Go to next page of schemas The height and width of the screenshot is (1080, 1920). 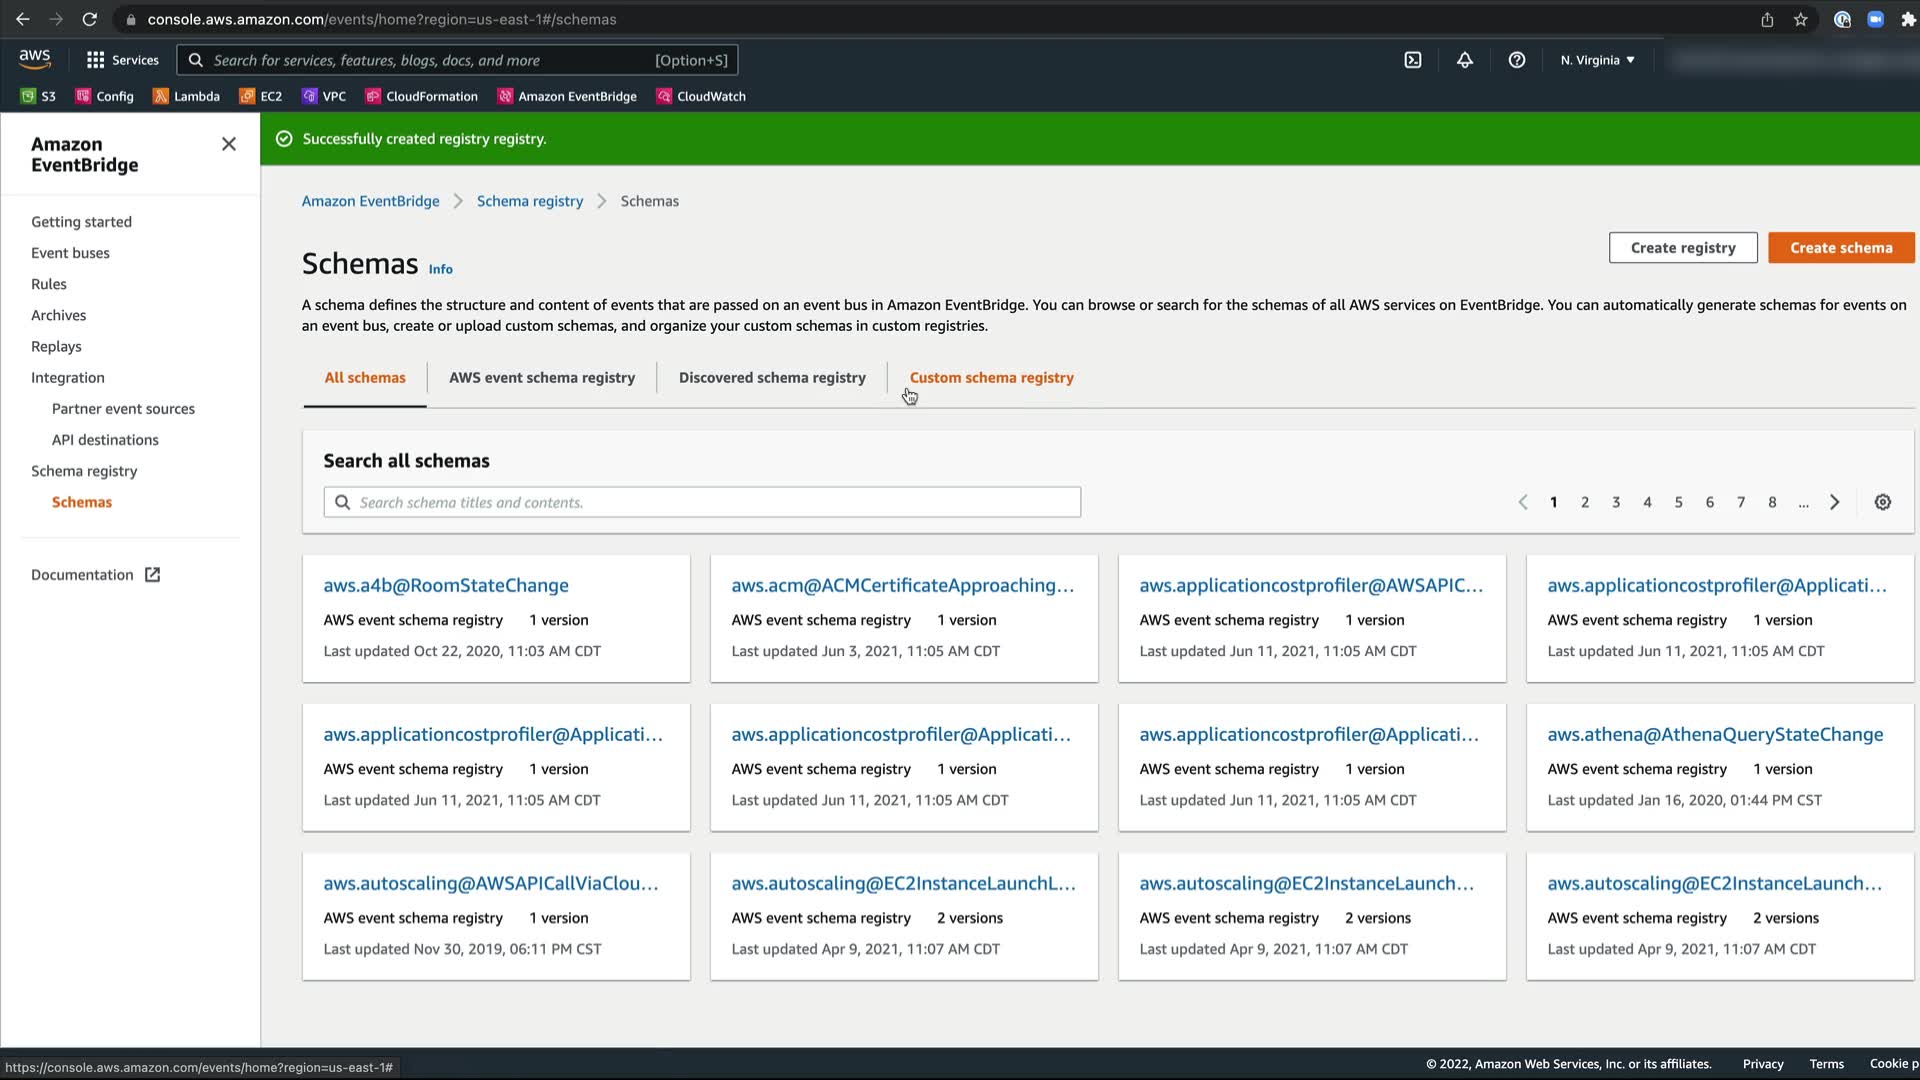1834,502
